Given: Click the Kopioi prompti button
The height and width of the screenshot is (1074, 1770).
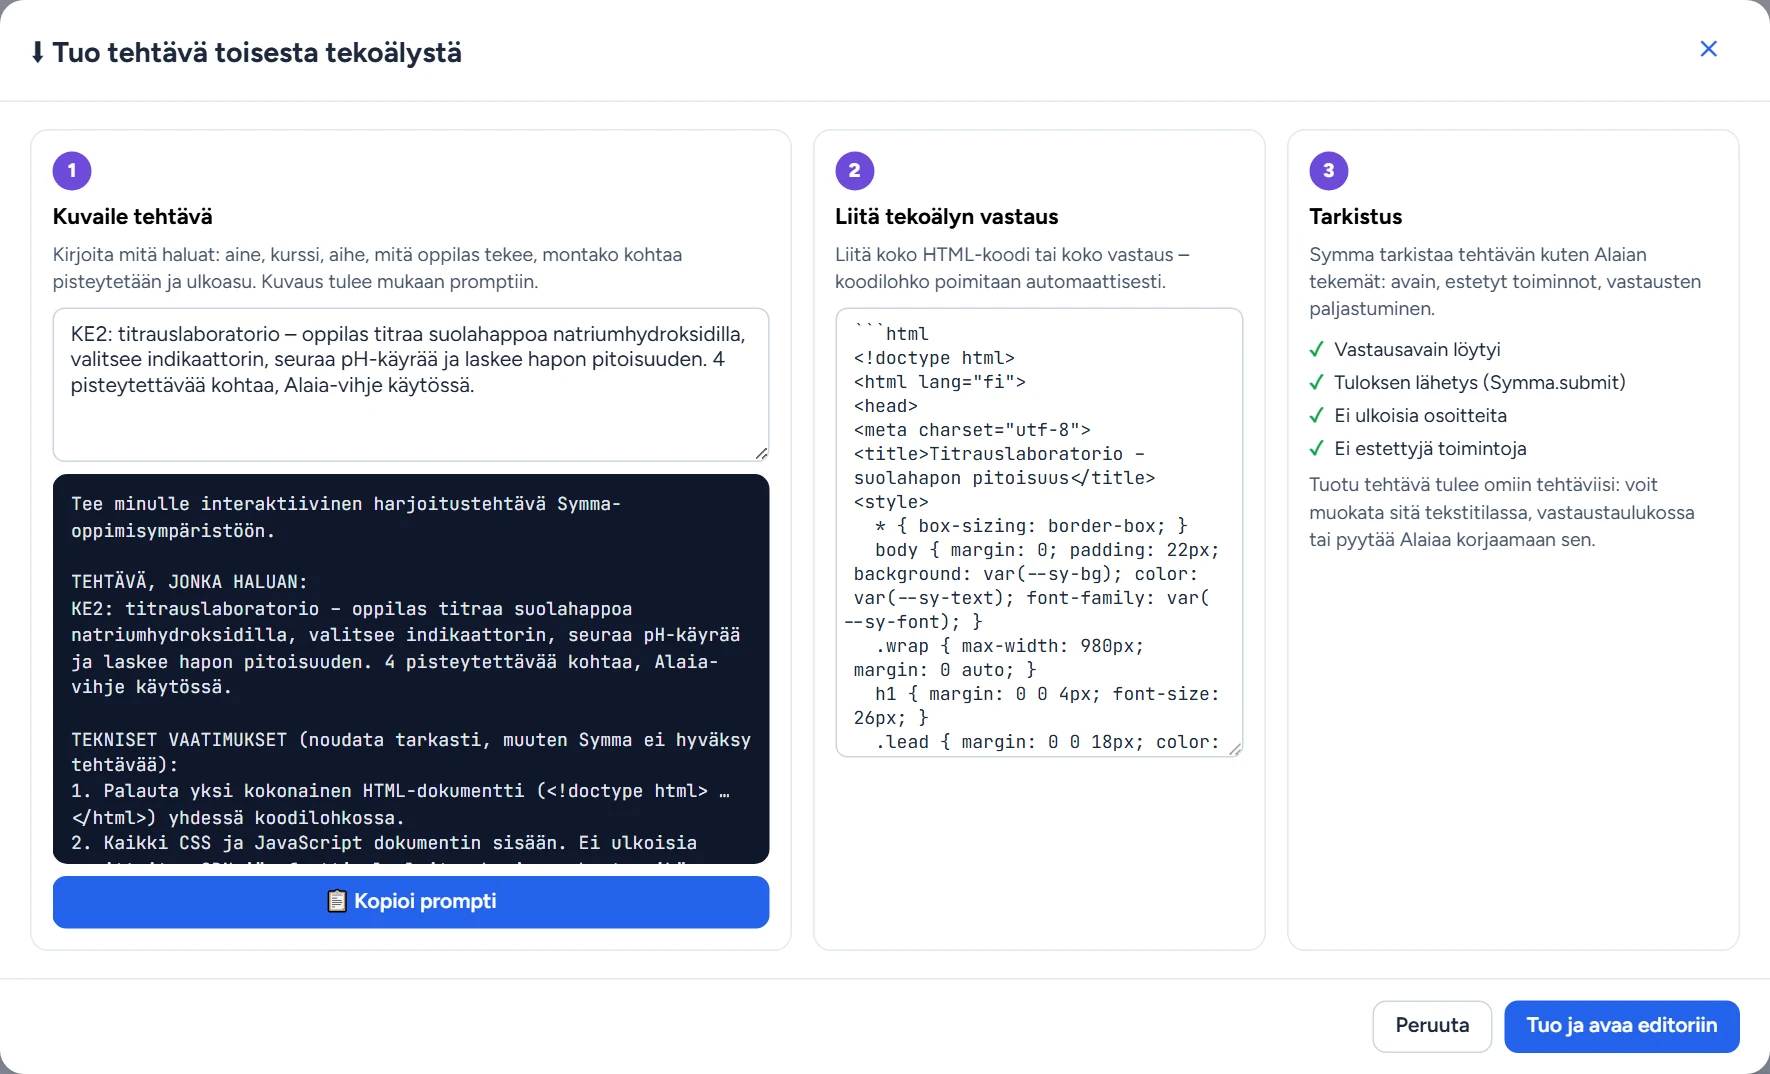Looking at the screenshot, I should click(x=411, y=902).
